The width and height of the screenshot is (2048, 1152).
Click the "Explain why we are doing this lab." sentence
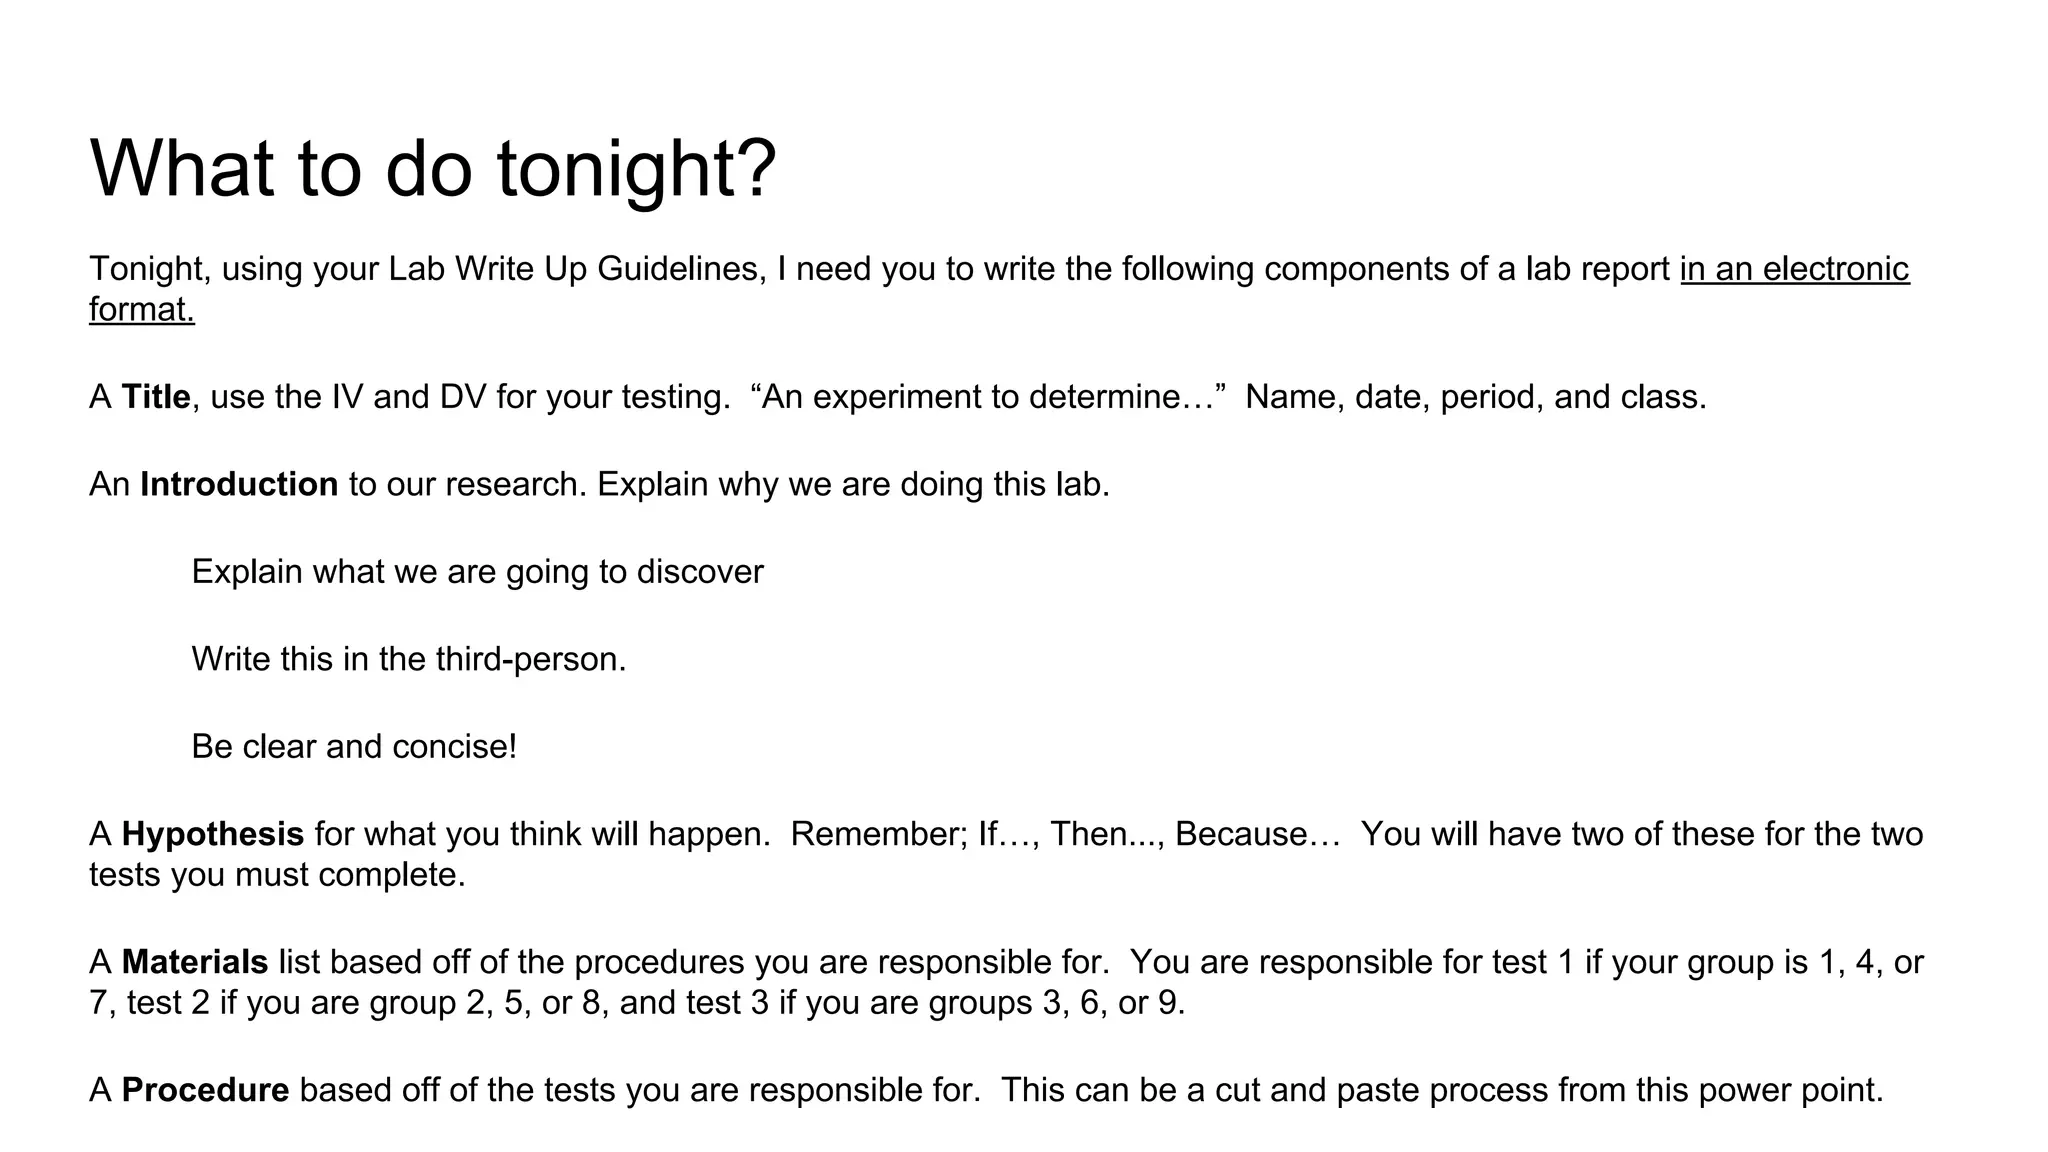coord(853,484)
